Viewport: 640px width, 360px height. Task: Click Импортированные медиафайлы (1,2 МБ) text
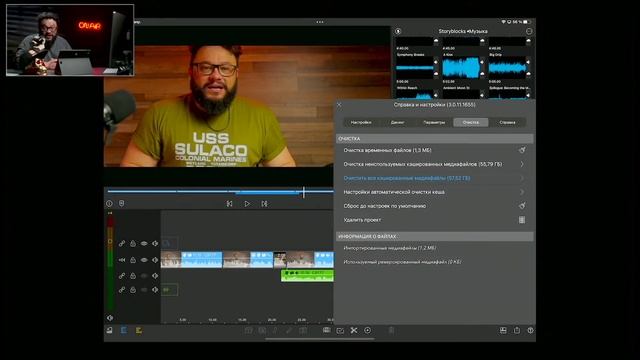pyautogui.click(x=390, y=248)
